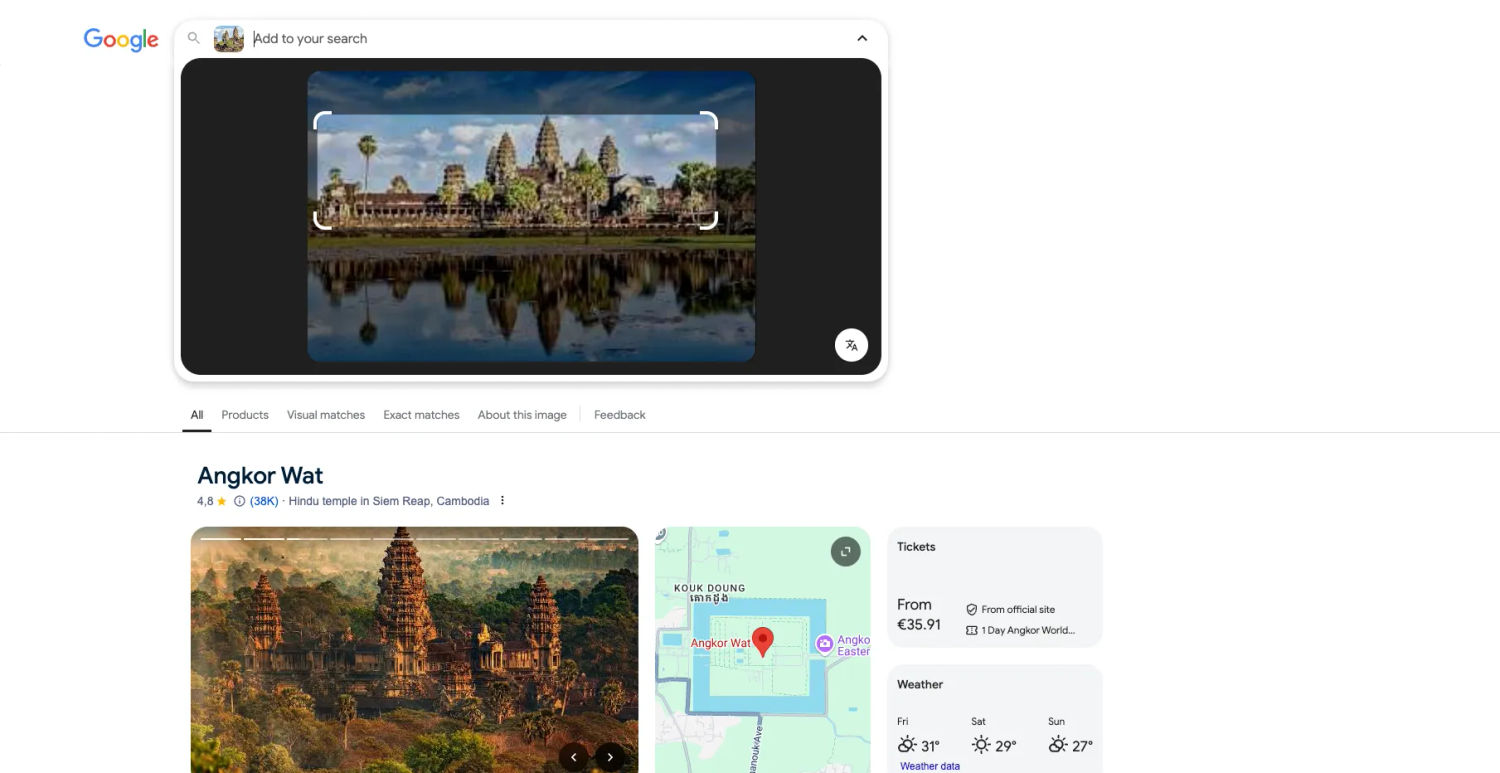This screenshot has width=1500, height=773.
Task: Click the Weather data link
Action: coord(930,766)
